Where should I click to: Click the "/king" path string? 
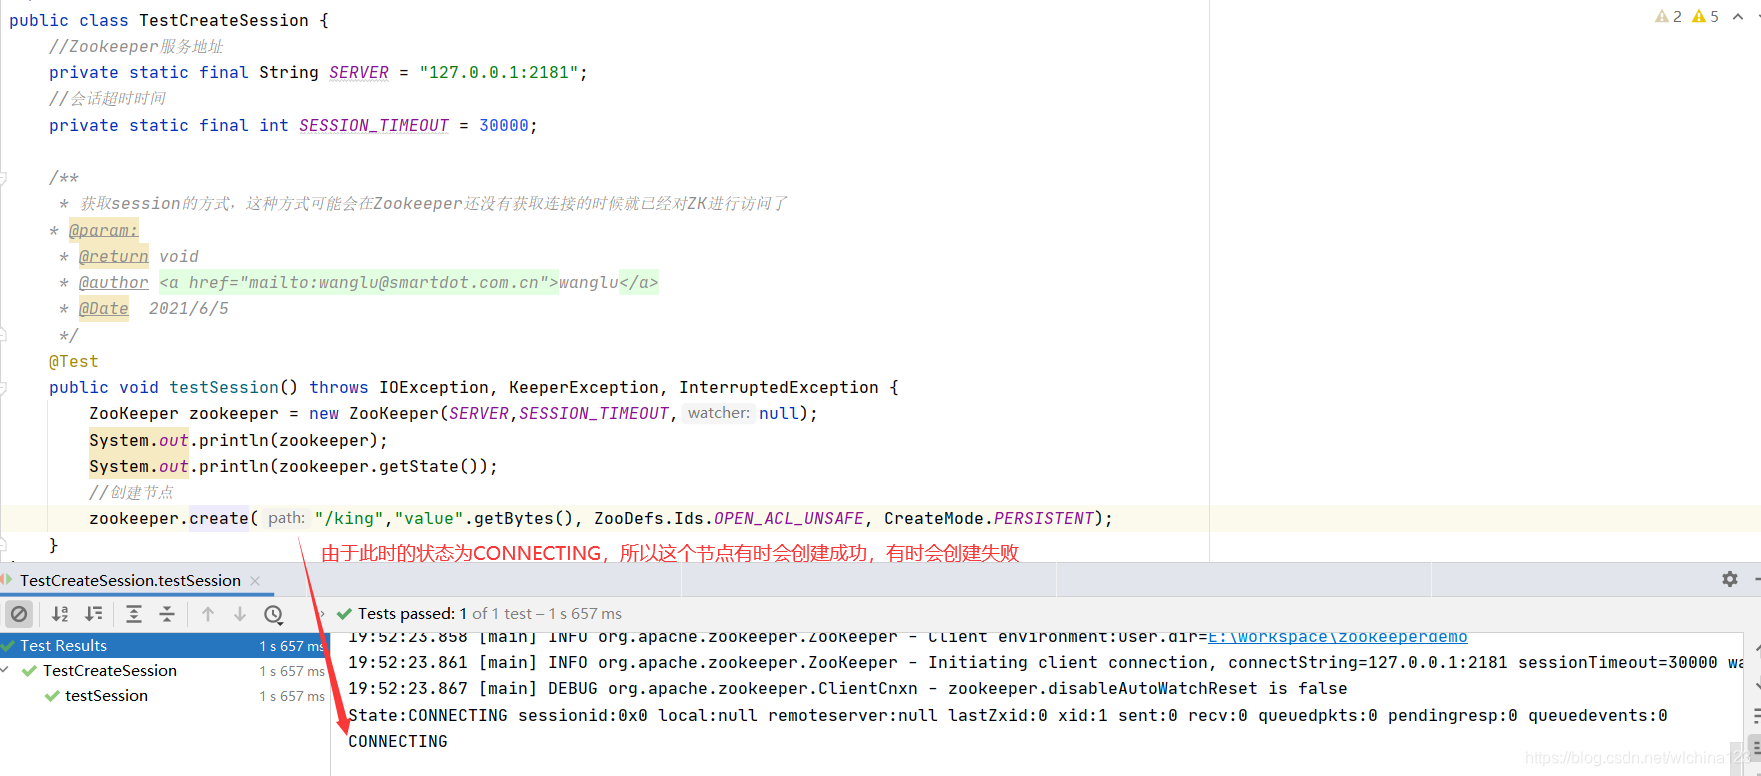349,518
